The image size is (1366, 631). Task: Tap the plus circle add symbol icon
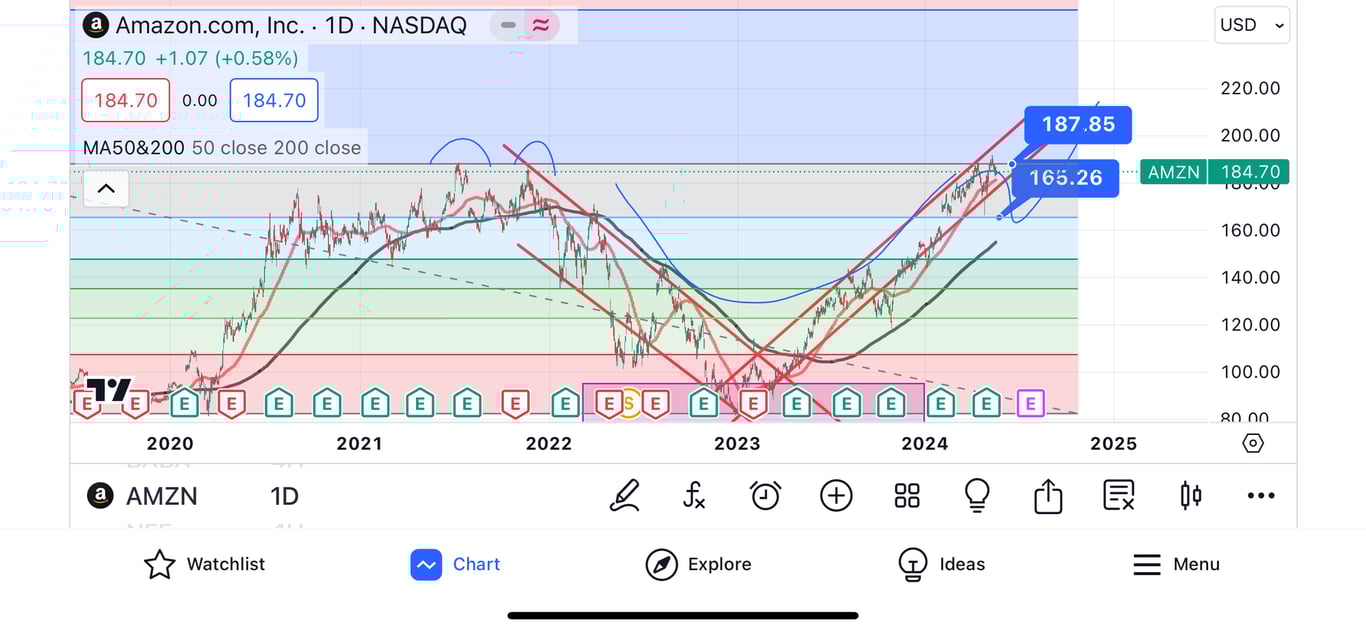836,495
